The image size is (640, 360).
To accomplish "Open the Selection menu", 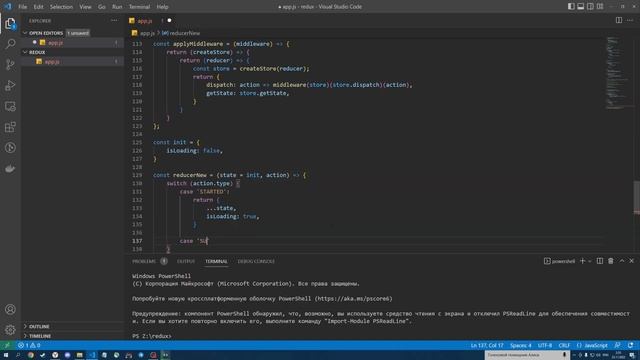I will click(x=61, y=7).
